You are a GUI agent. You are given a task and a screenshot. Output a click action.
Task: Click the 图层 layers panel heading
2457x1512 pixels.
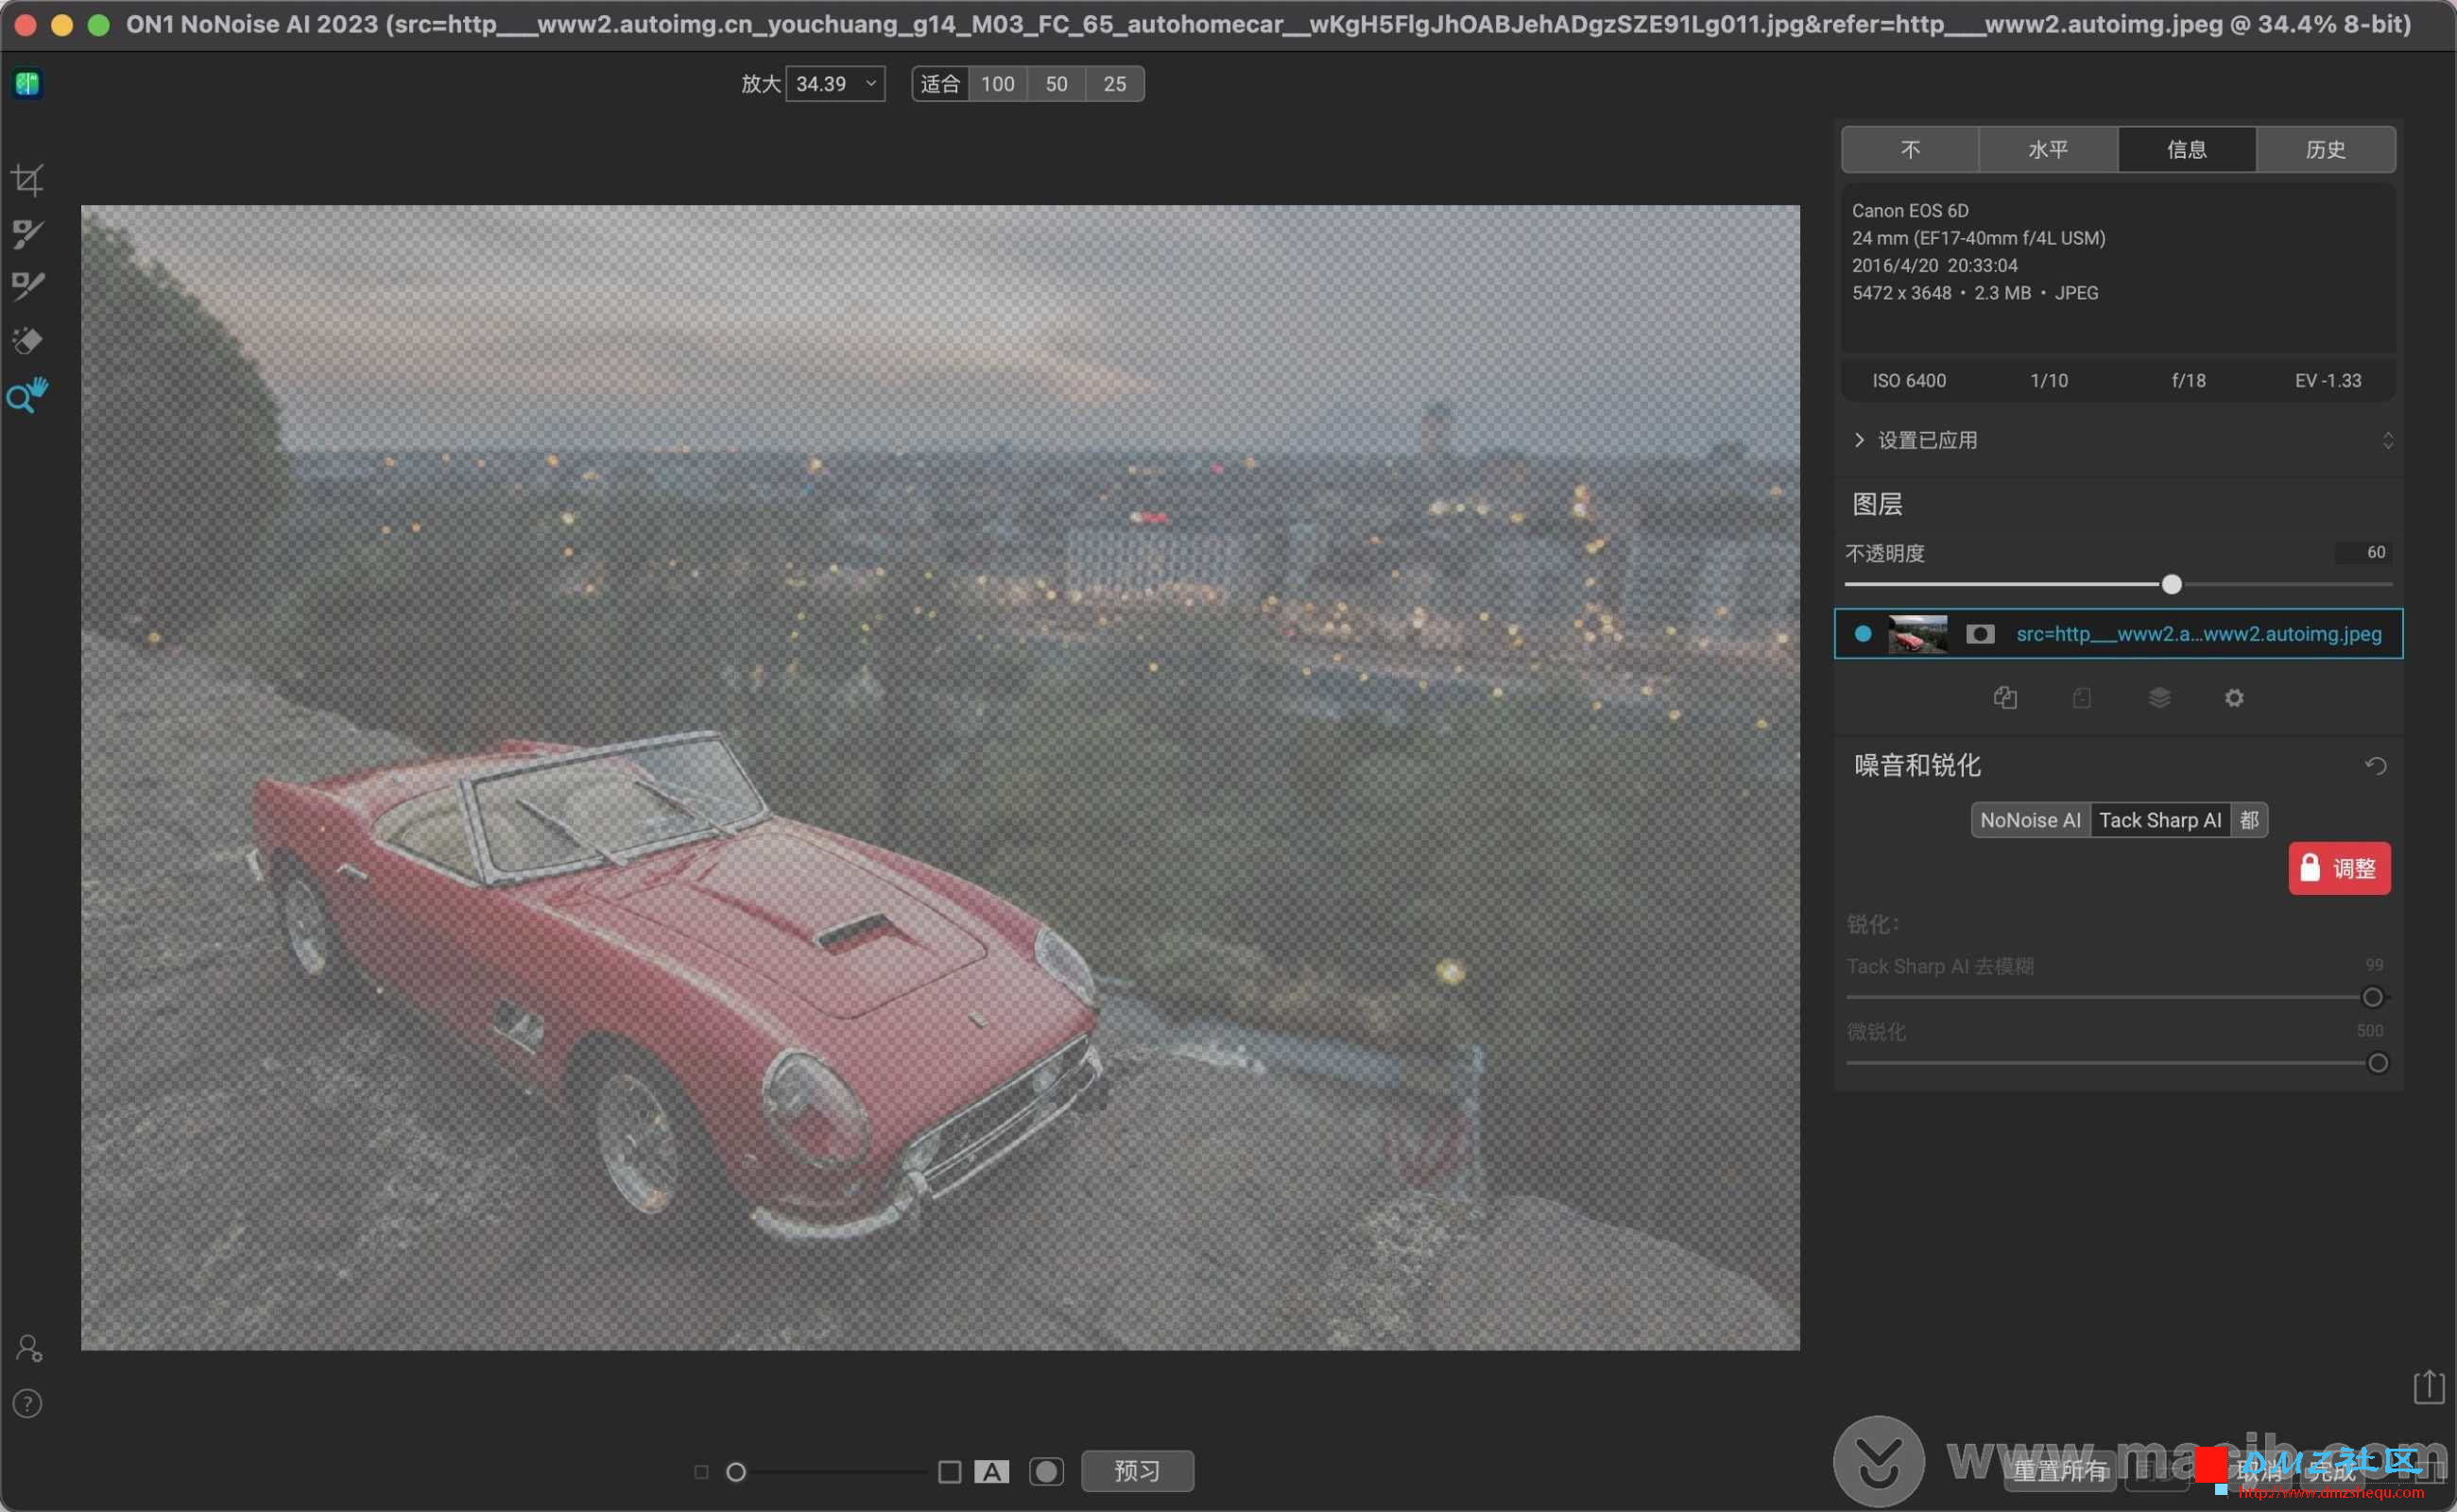(x=1877, y=504)
